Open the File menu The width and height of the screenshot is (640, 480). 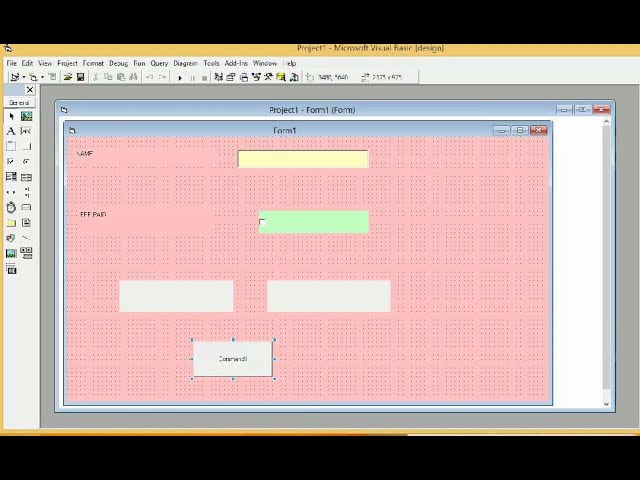click(11, 63)
